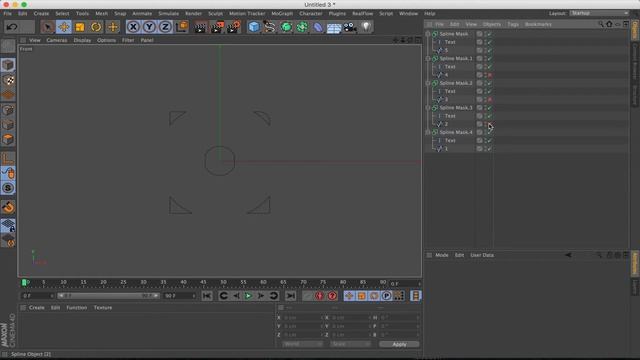Add a Camera object
640x360 pixels.
click(x=350, y=27)
